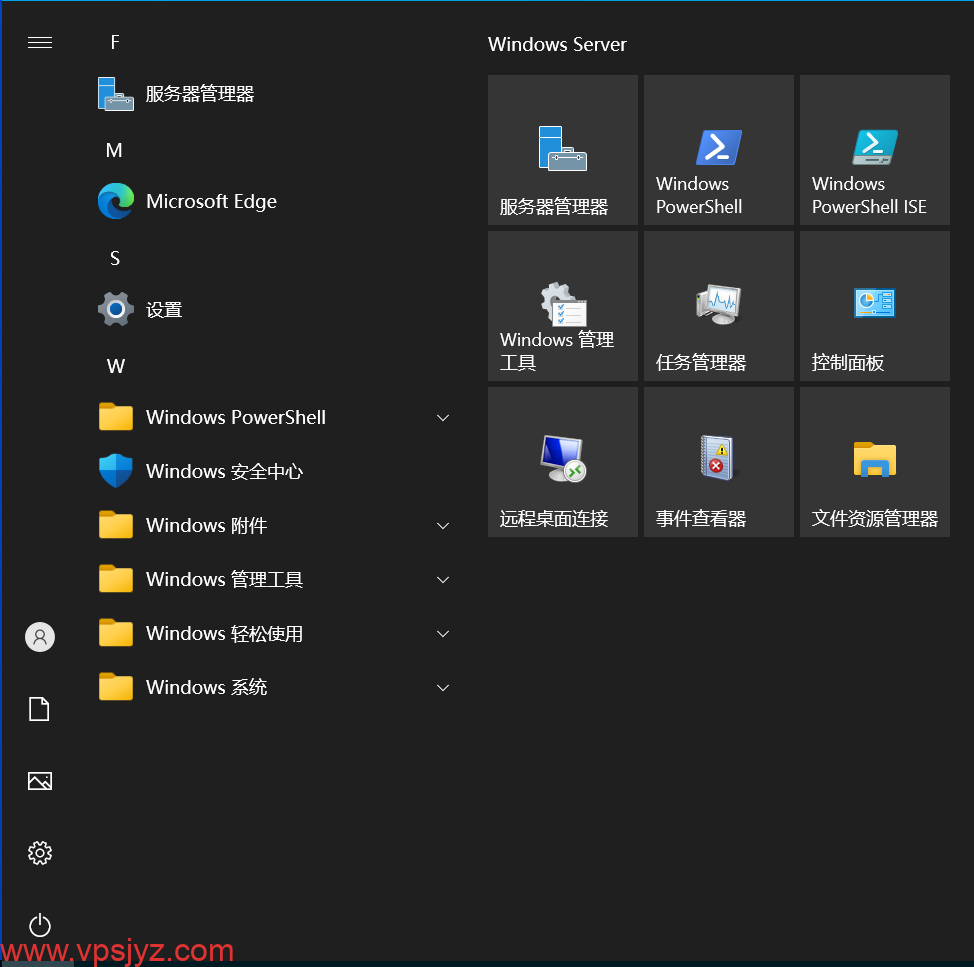Open the Documents icon in the left rail
974x967 pixels.
click(x=40, y=709)
